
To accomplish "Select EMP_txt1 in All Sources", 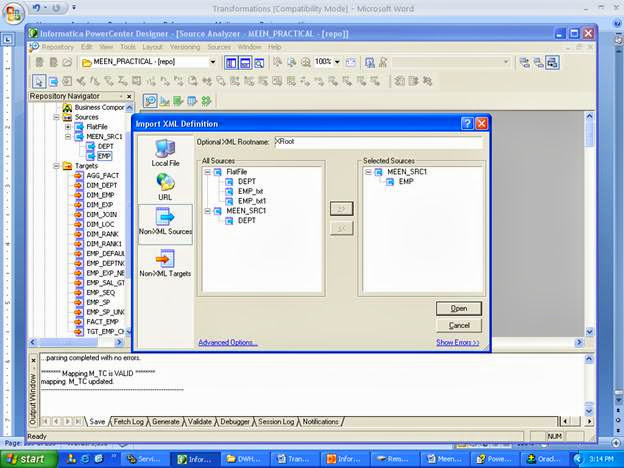I will [x=252, y=201].
